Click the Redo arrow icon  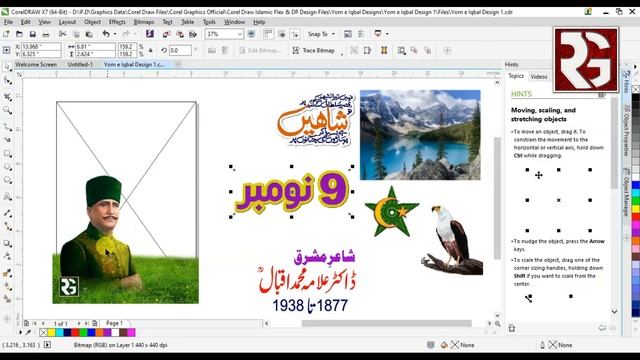coord(126,34)
